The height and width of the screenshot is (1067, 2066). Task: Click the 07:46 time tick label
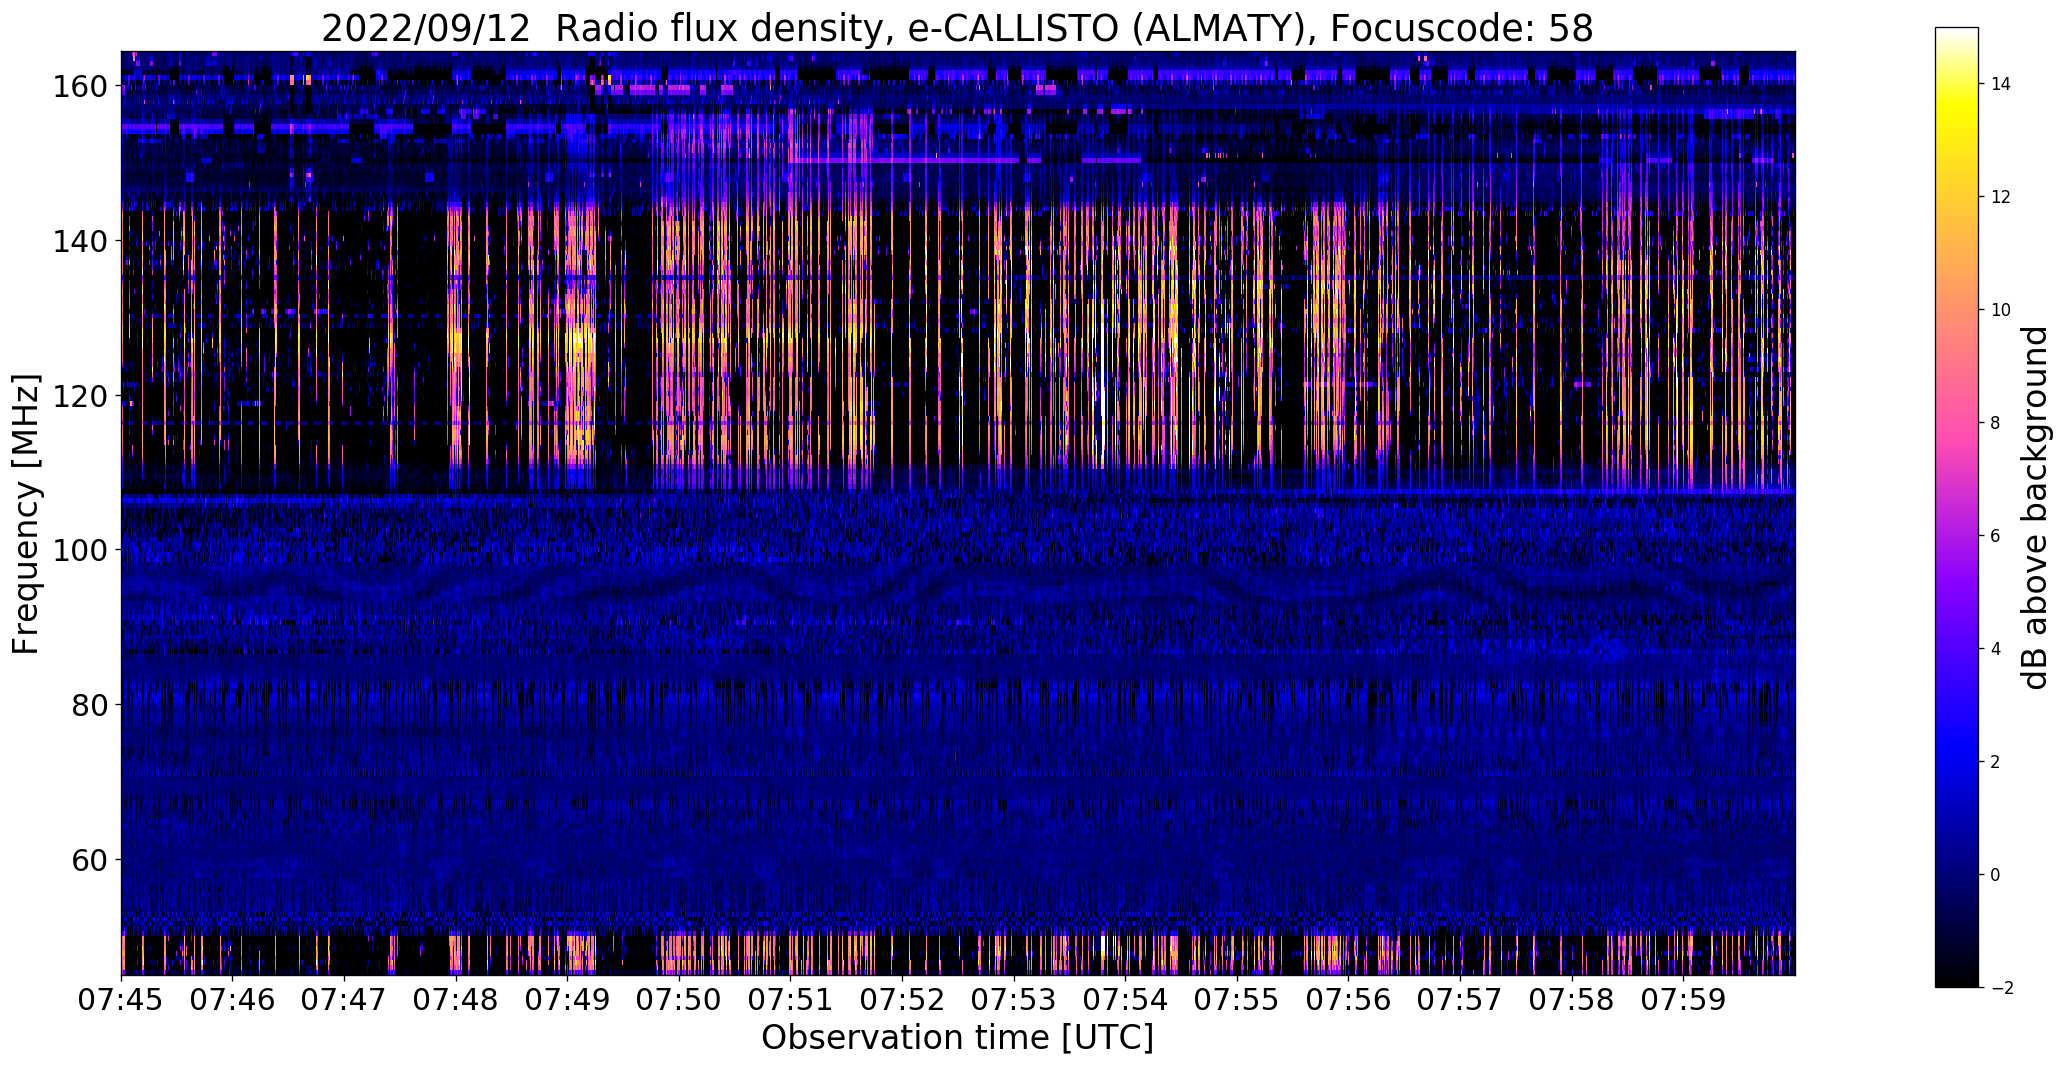click(232, 1000)
